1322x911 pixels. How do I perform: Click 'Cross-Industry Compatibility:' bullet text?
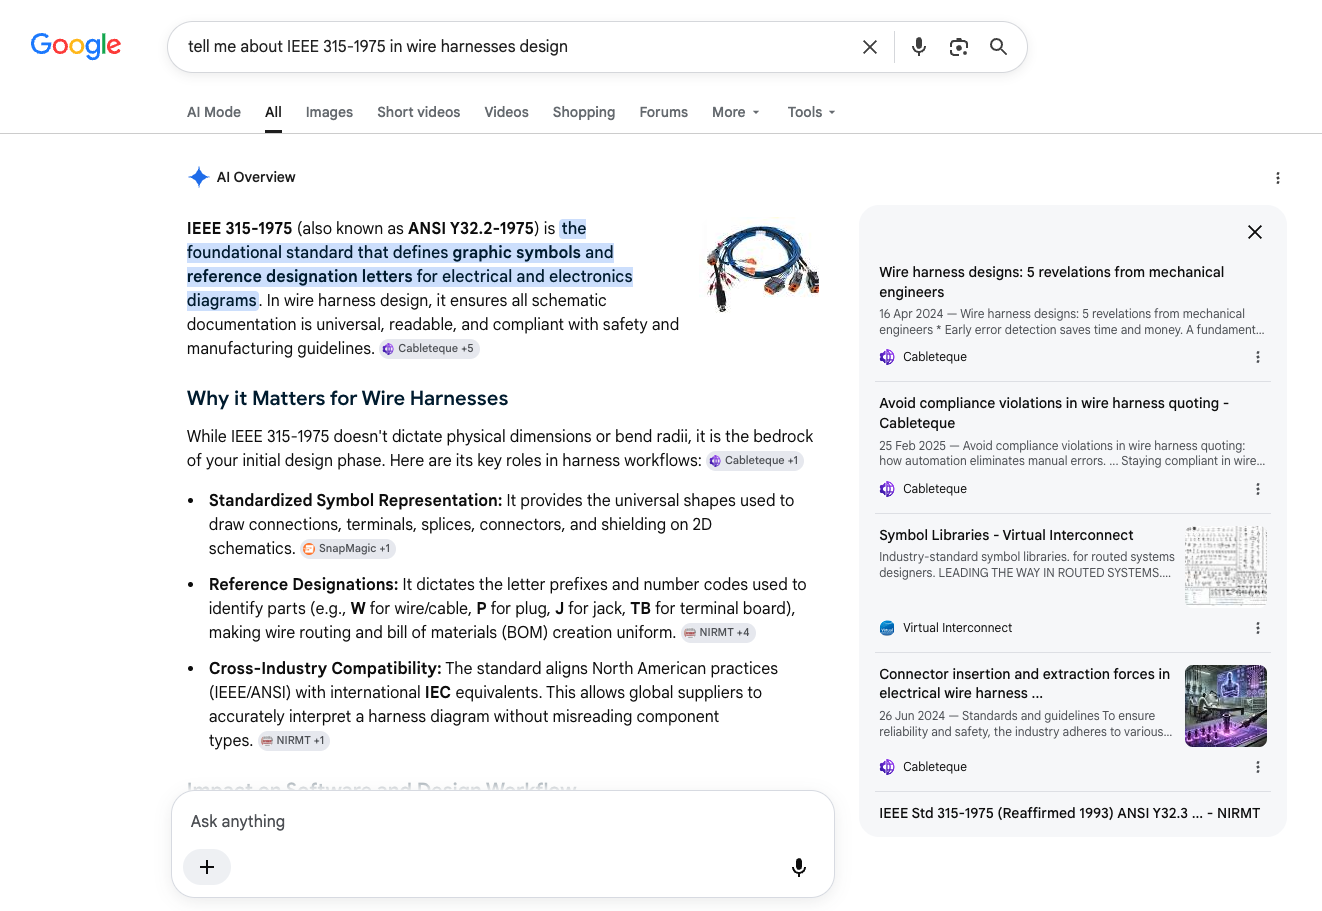pyautogui.click(x=325, y=668)
